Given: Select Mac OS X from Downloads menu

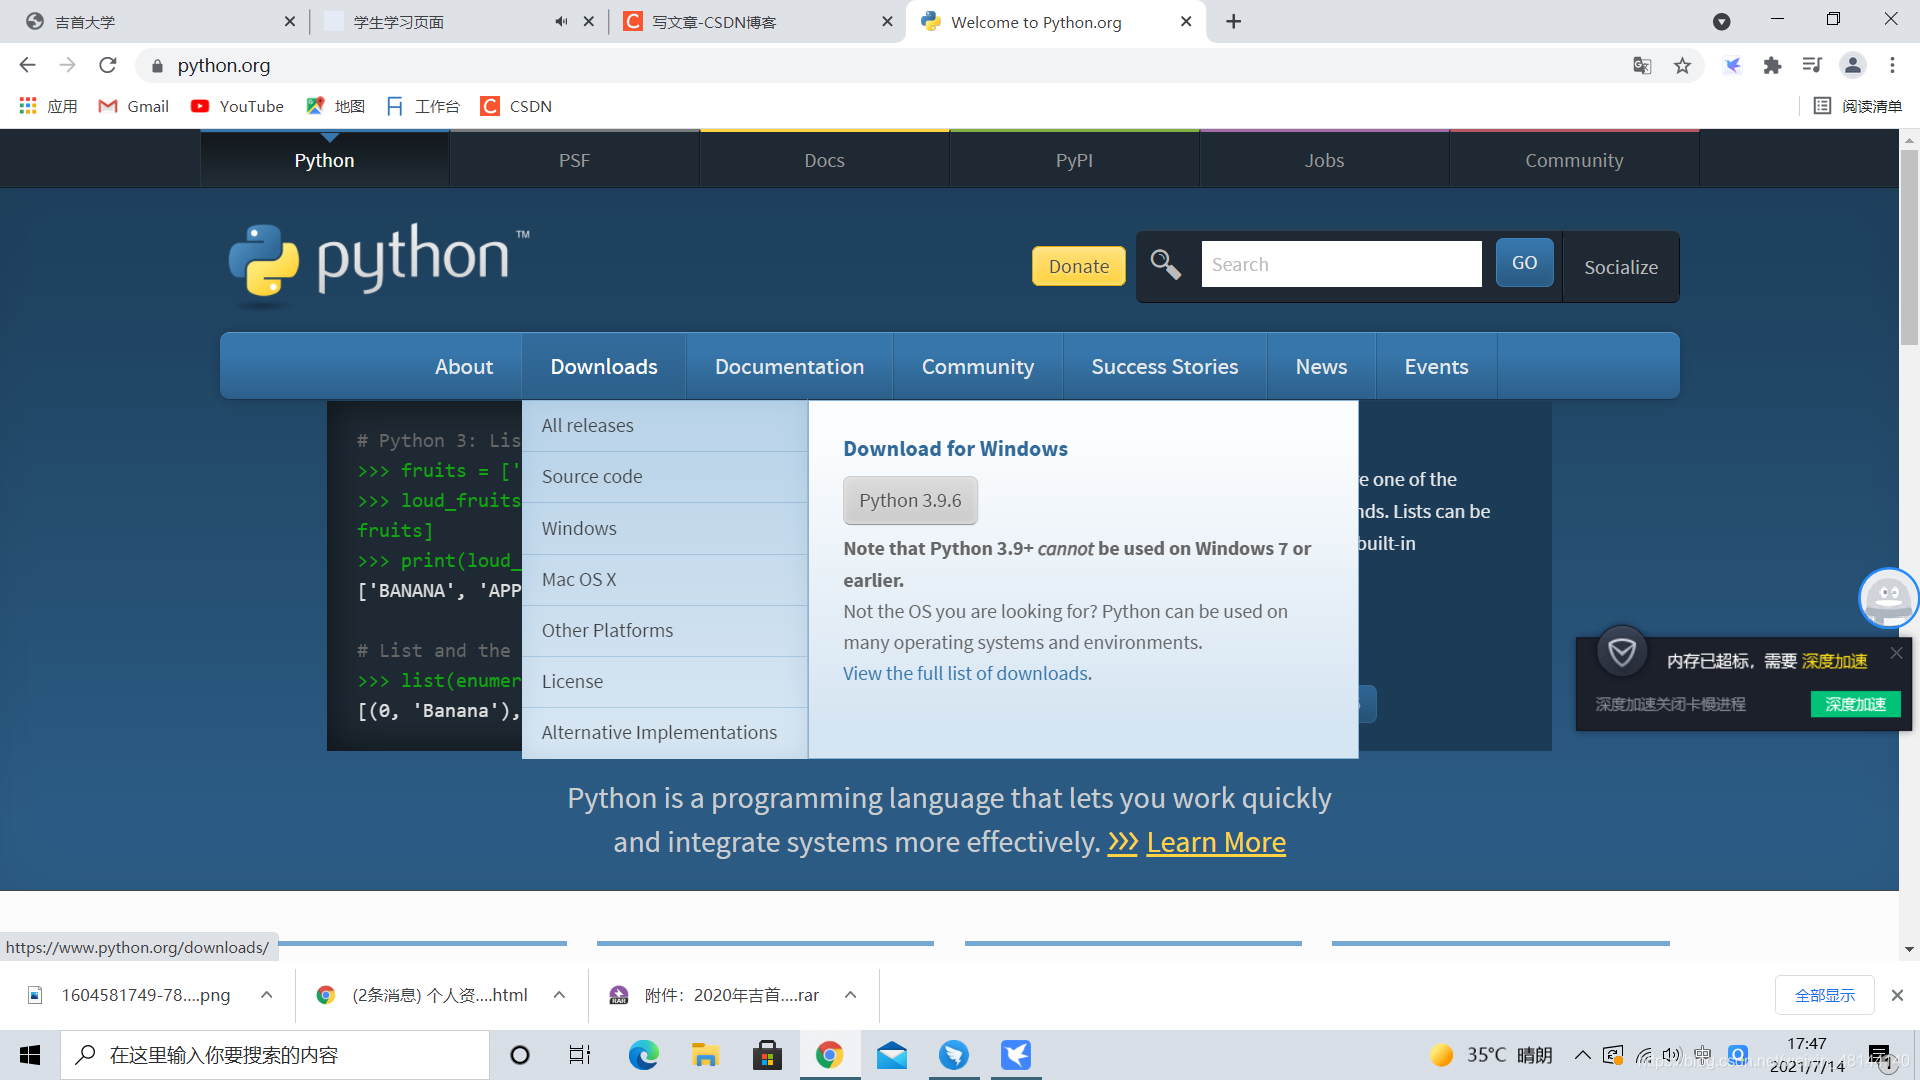Looking at the screenshot, I should [x=664, y=579].
